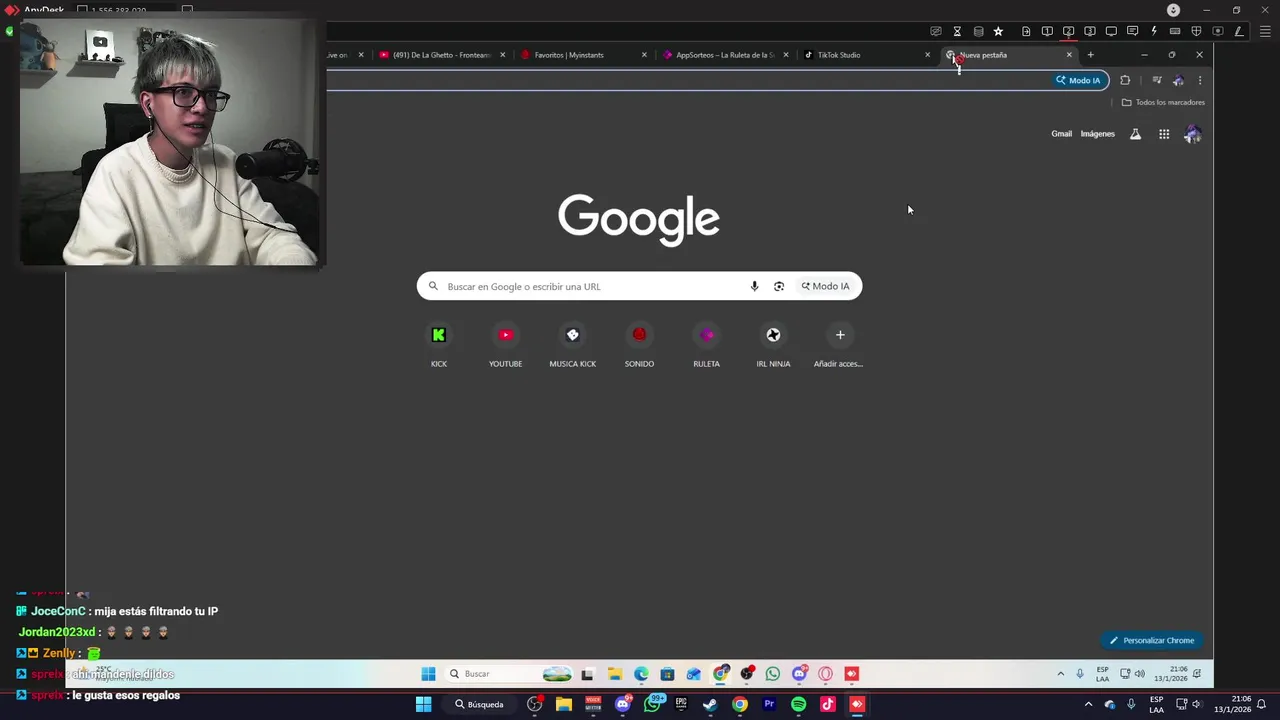Open Premiere Pro on local taskbar
The height and width of the screenshot is (720, 1280).
coord(769,705)
